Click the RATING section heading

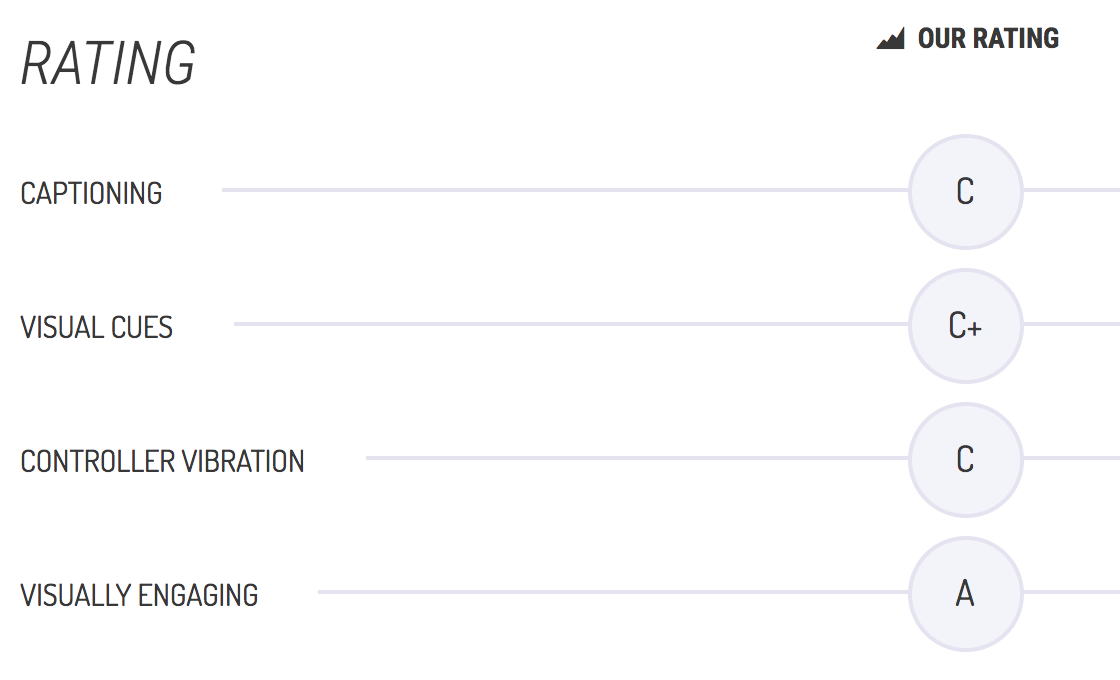pos(108,63)
